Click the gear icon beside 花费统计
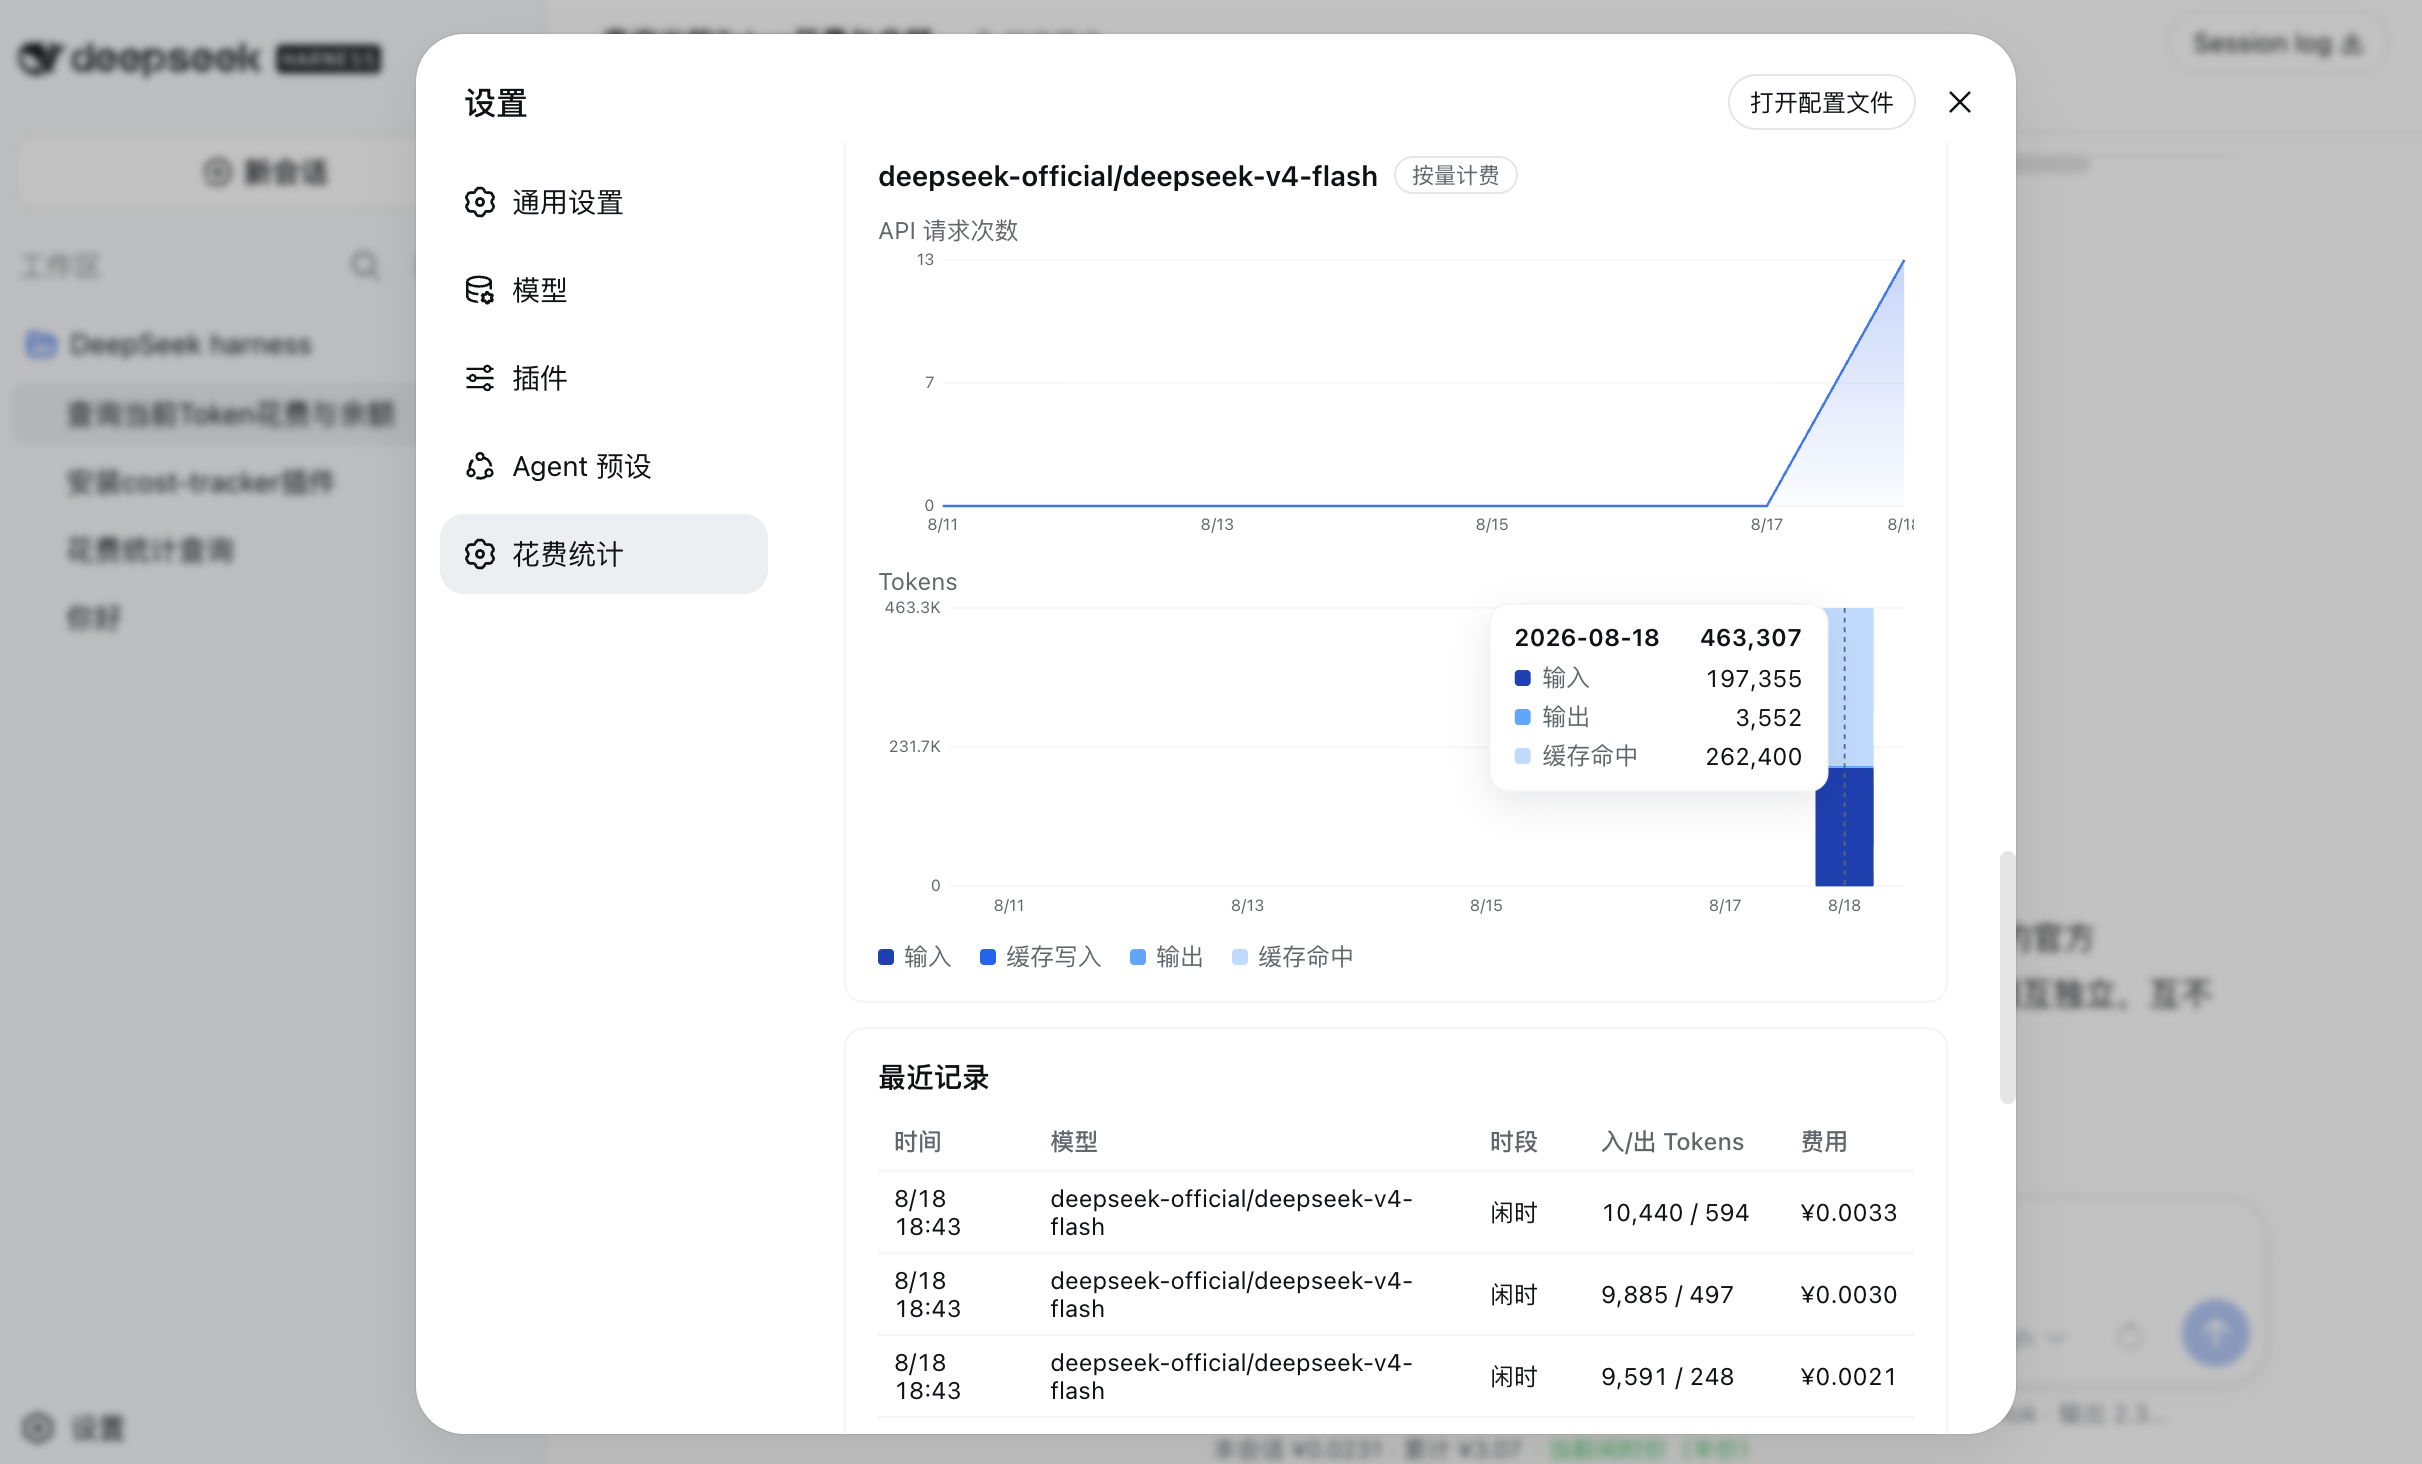Viewport: 2422px width, 1464px height. coord(480,554)
